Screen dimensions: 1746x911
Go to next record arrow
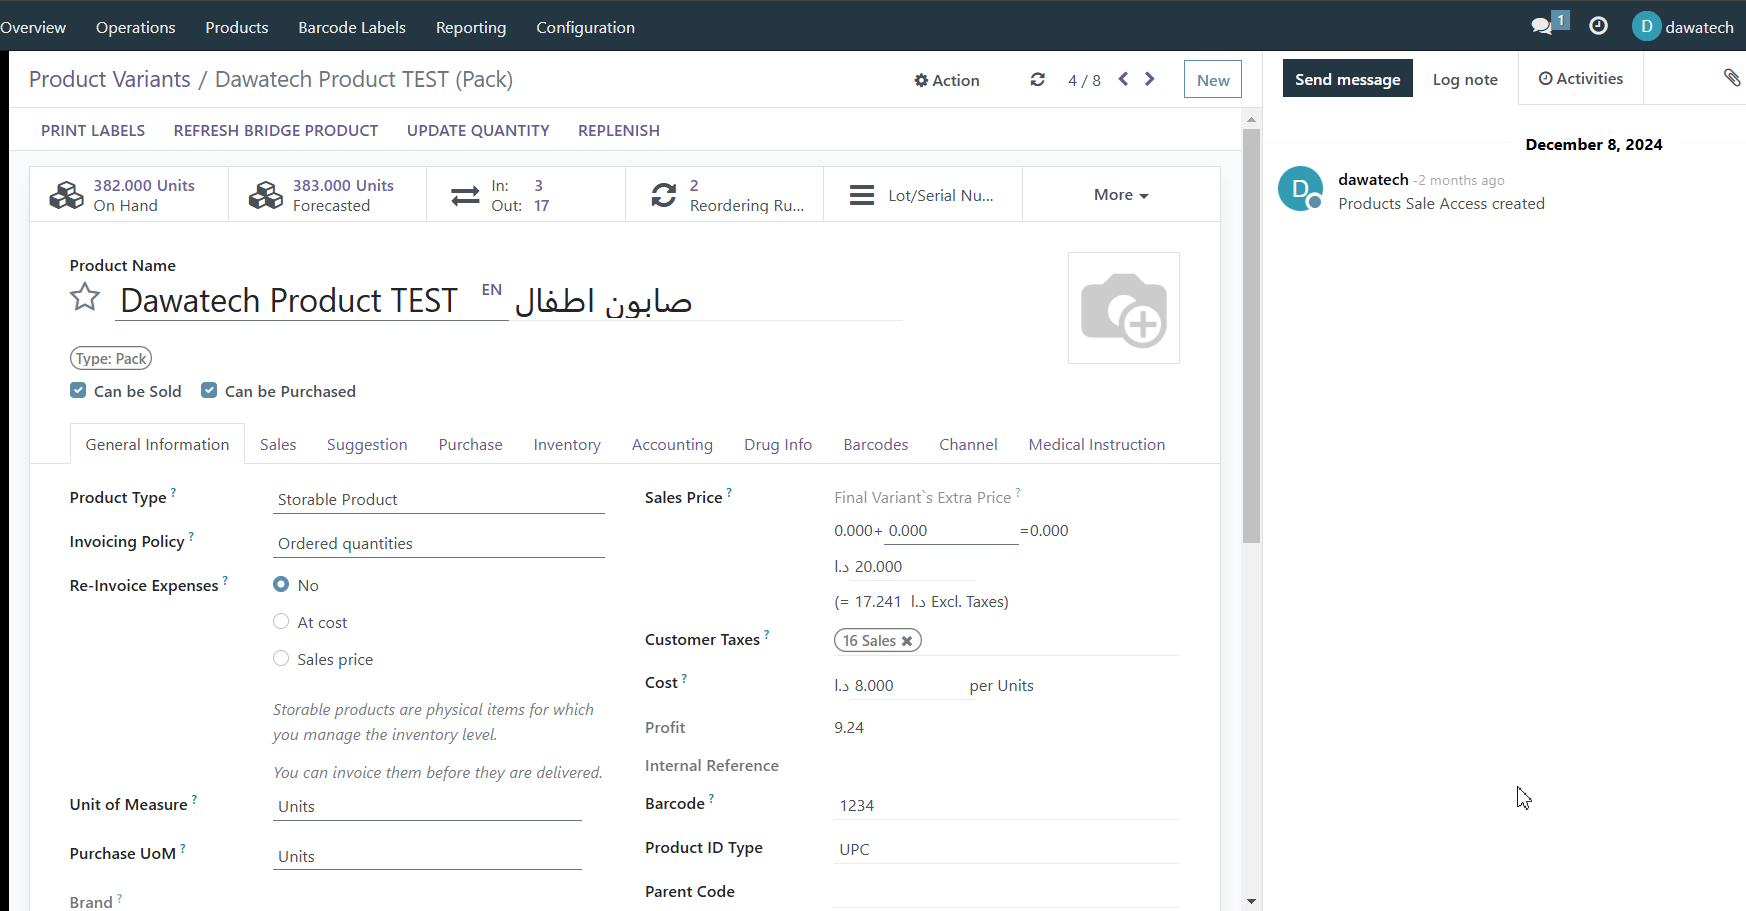click(1150, 79)
